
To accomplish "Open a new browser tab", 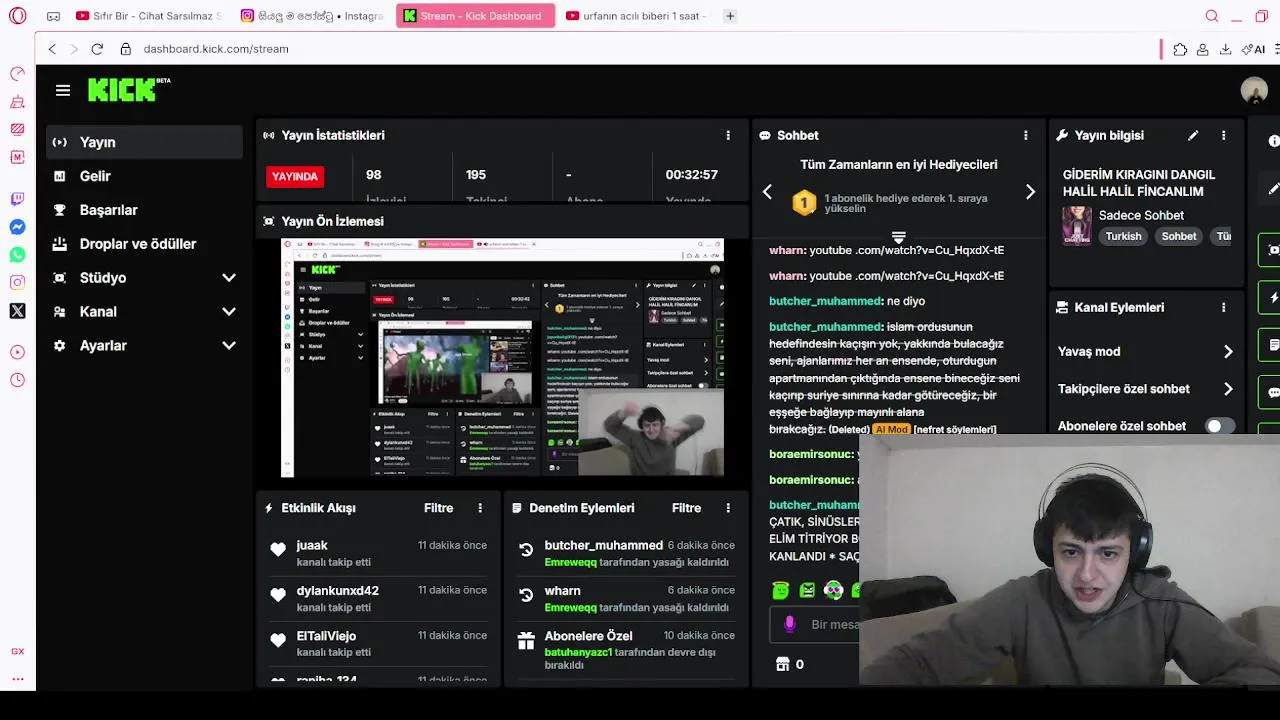I will tap(730, 16).
